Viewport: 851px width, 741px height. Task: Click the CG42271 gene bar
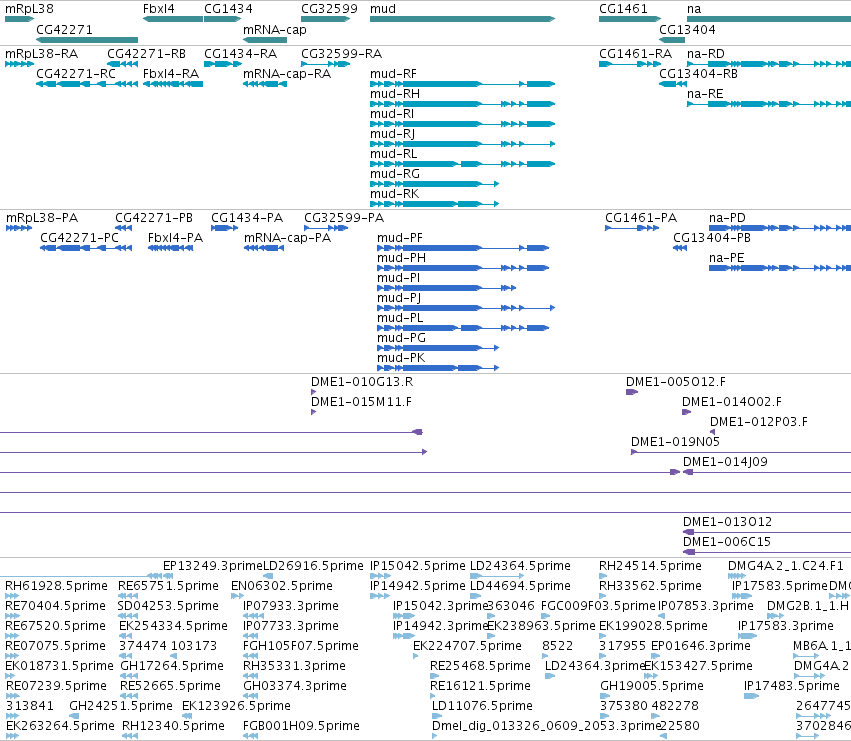pyautogui.click(x=87, y=40)
